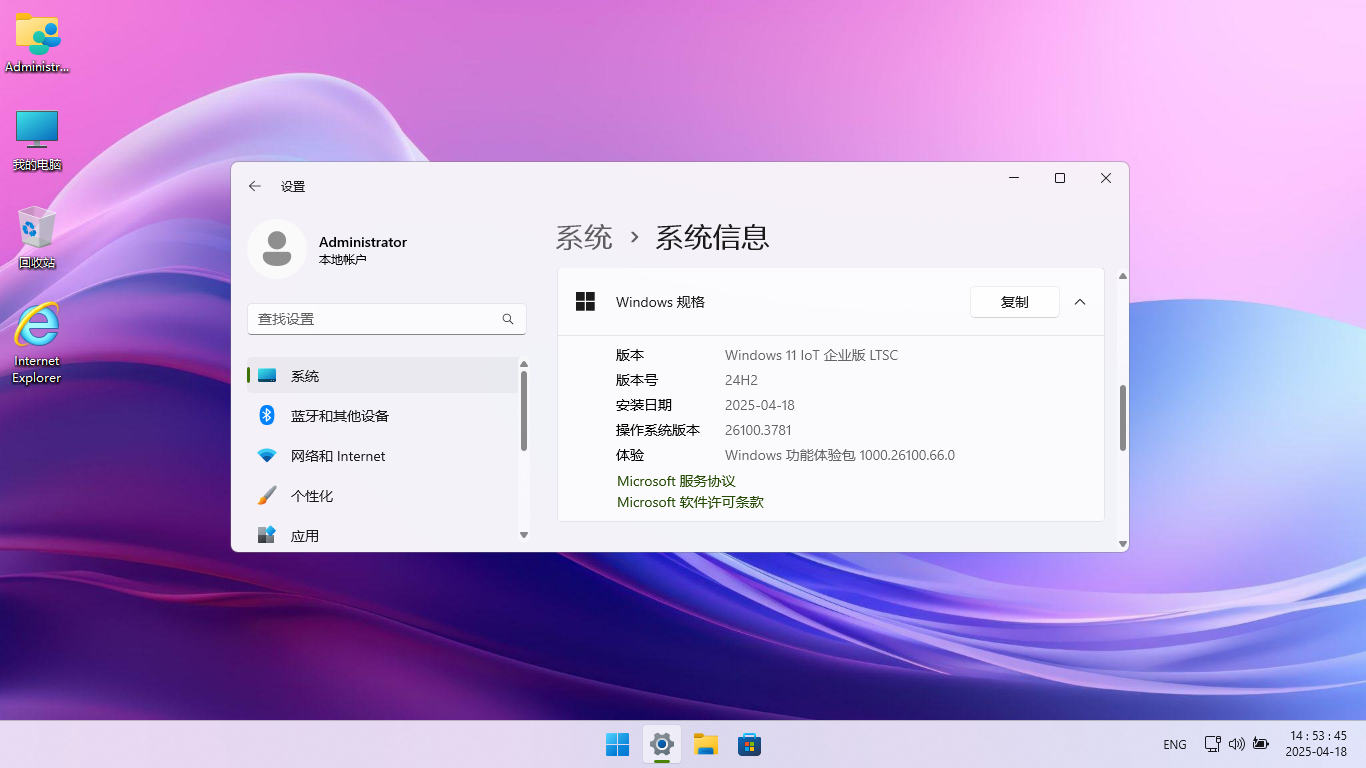Image resolution: width=1366 pixels, height=768 pixels.
Task: Open the Start menu on taskbar
Action: click(618, 744)
